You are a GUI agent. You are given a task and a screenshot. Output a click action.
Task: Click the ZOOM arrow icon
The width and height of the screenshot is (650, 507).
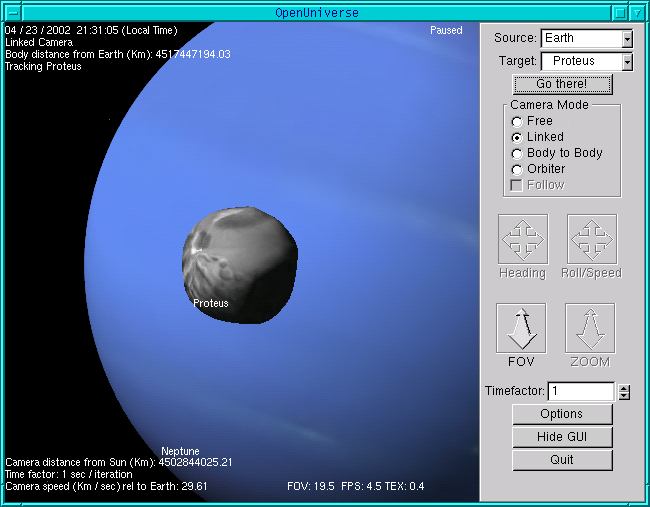click(590, 328)
